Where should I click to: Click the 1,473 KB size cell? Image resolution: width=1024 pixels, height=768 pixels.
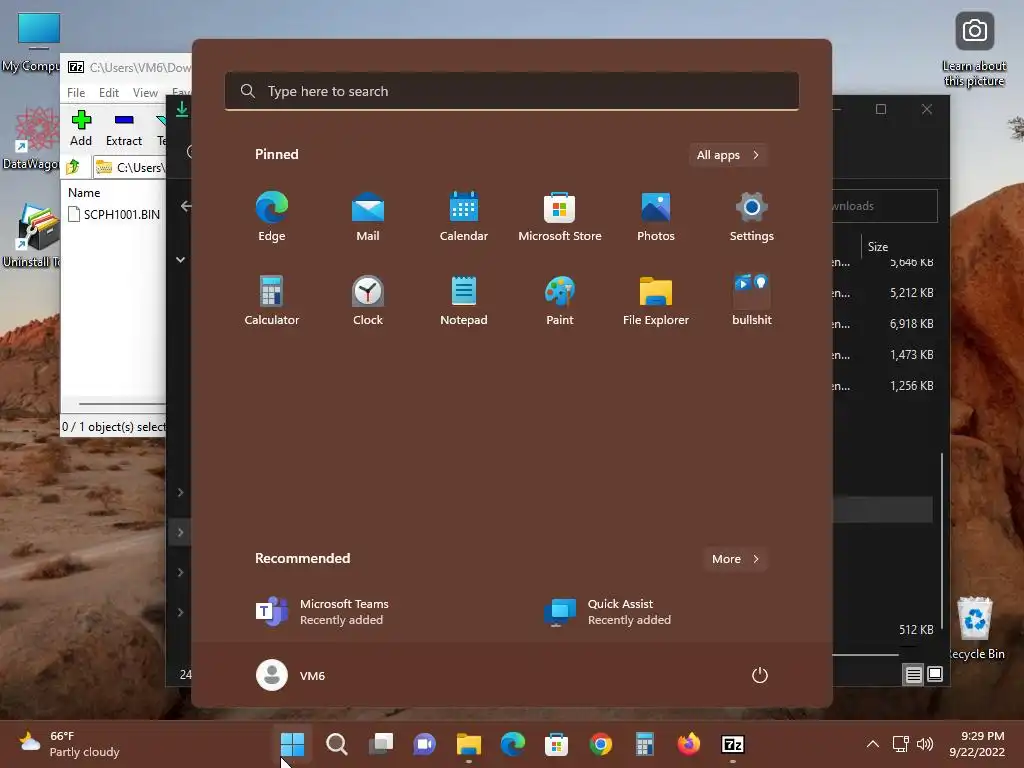[911, 355]
